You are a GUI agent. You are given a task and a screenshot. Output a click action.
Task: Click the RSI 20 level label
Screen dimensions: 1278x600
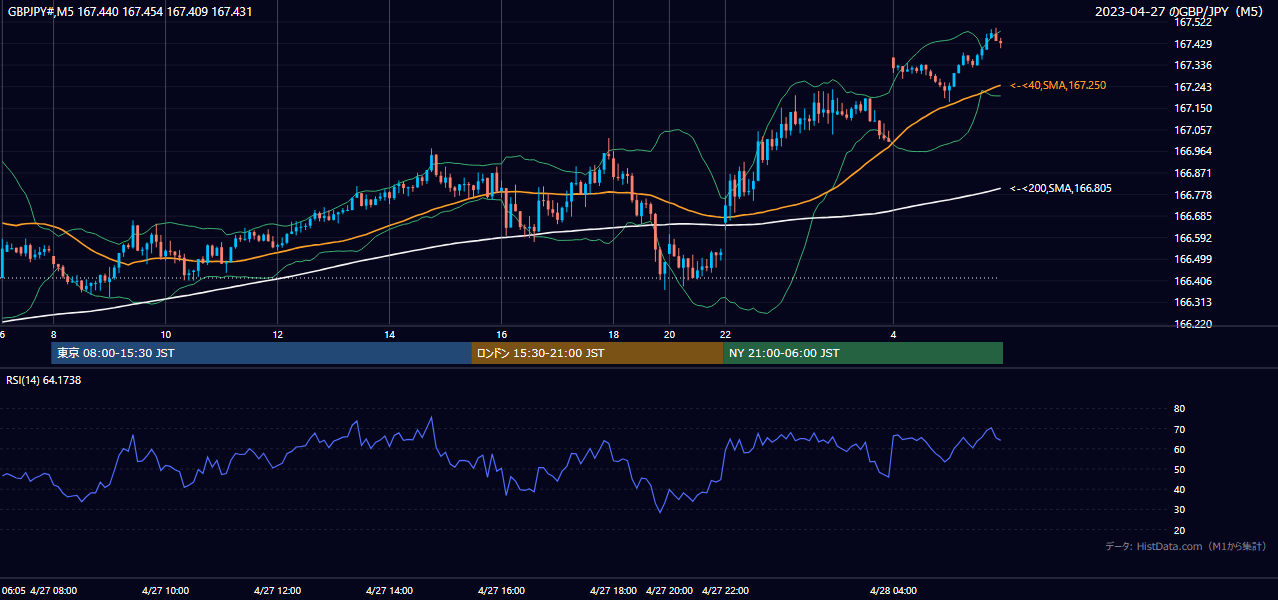coord(1179,530)
